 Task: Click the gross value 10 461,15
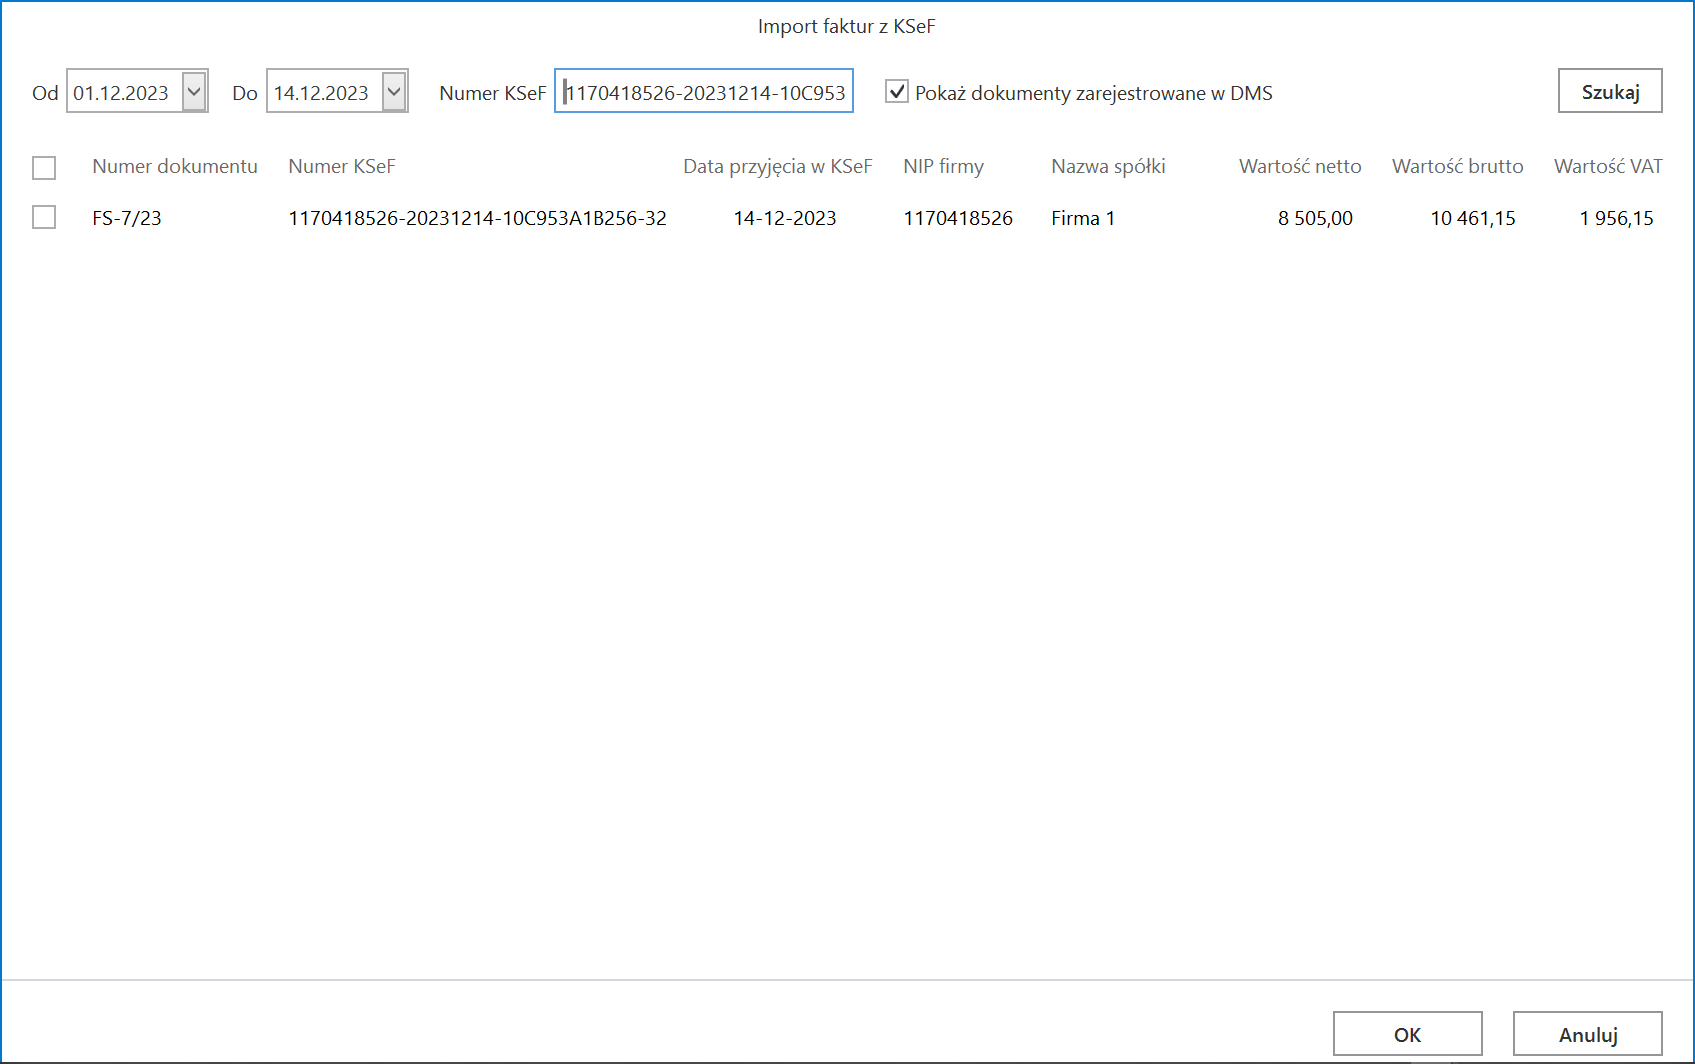coord(1473,218)
